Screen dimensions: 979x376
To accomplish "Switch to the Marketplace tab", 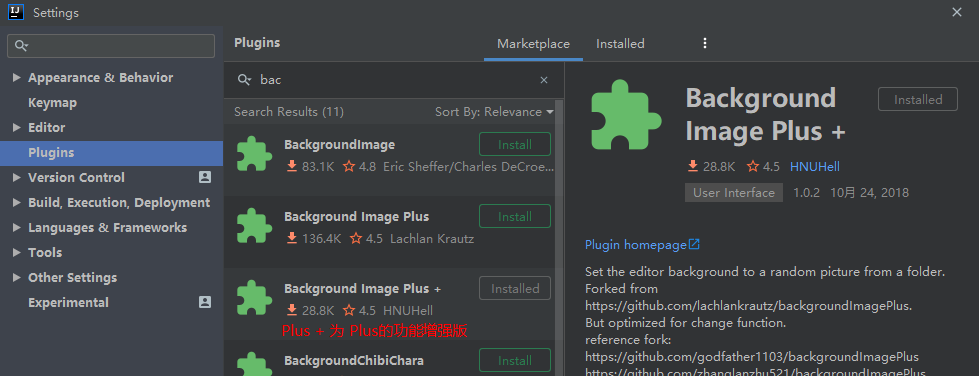I will 533,44.
